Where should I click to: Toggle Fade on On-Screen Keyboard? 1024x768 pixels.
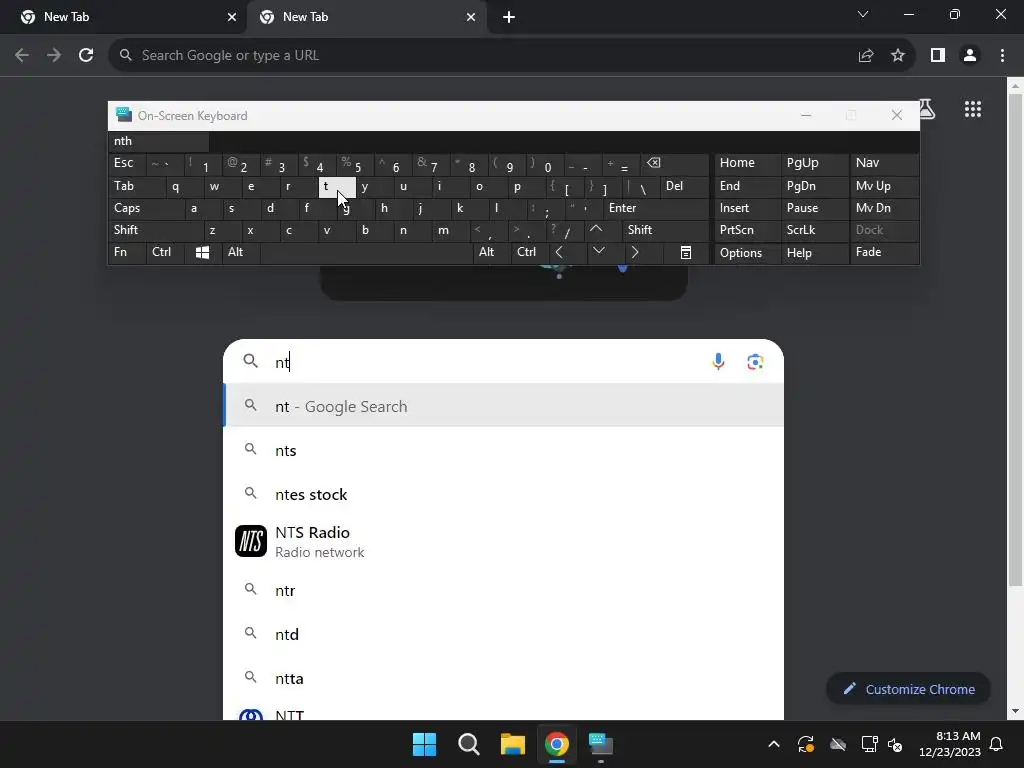[x=884, y=253]
